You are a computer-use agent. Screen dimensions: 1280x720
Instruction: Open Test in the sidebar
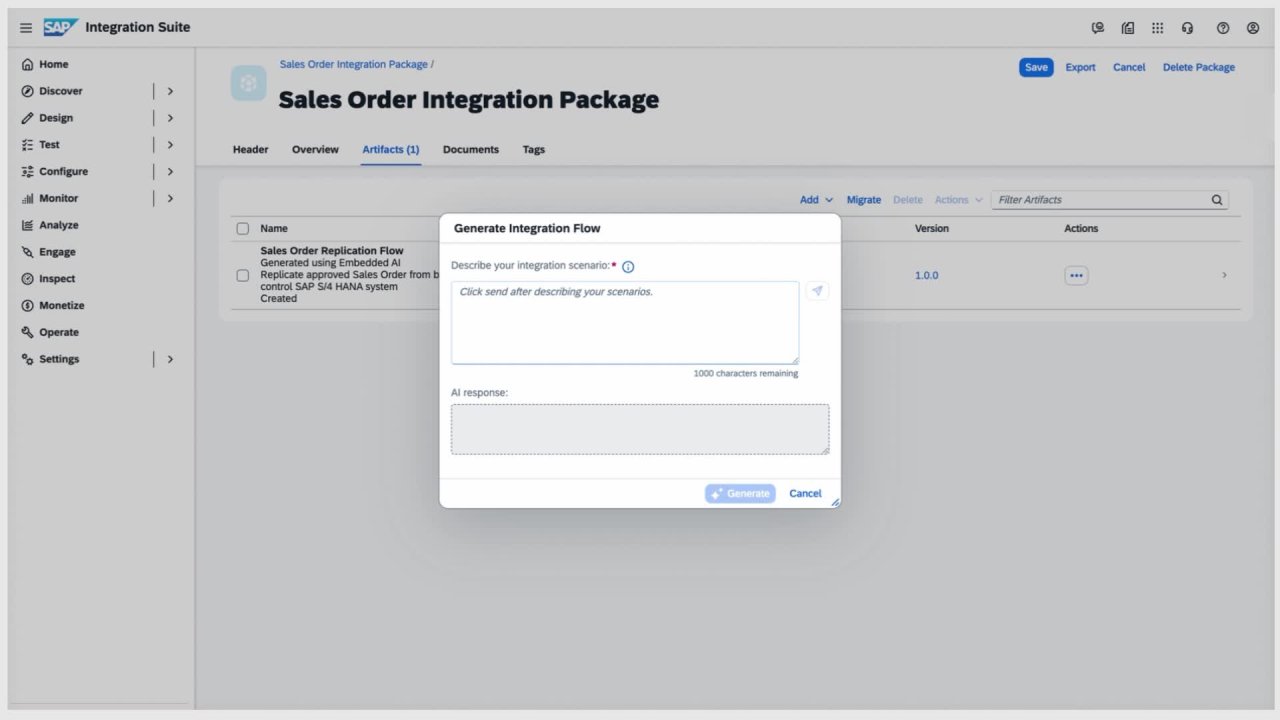pos(49,145)
